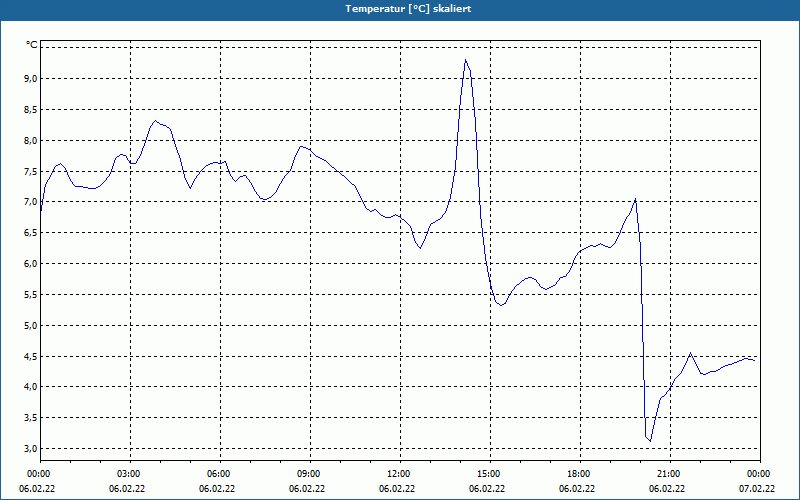Click the 4,0 y-axis value
Screen dimensions: 800x500
pos(31,387)
